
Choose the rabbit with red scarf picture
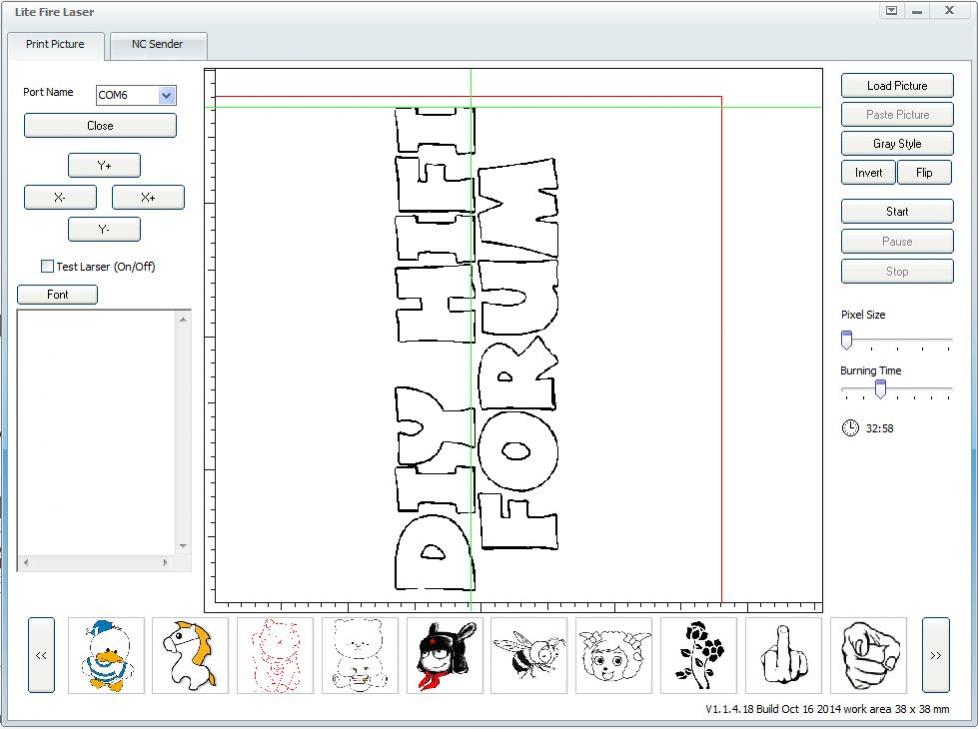point(445,655)
